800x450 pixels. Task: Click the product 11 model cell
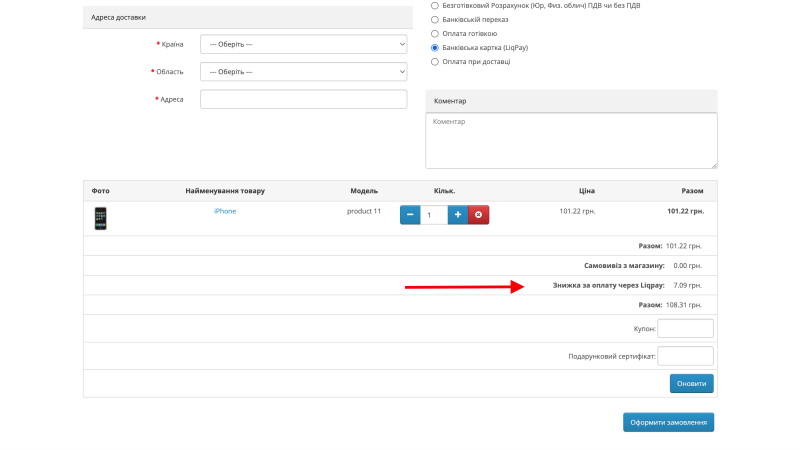coord(364,211)
